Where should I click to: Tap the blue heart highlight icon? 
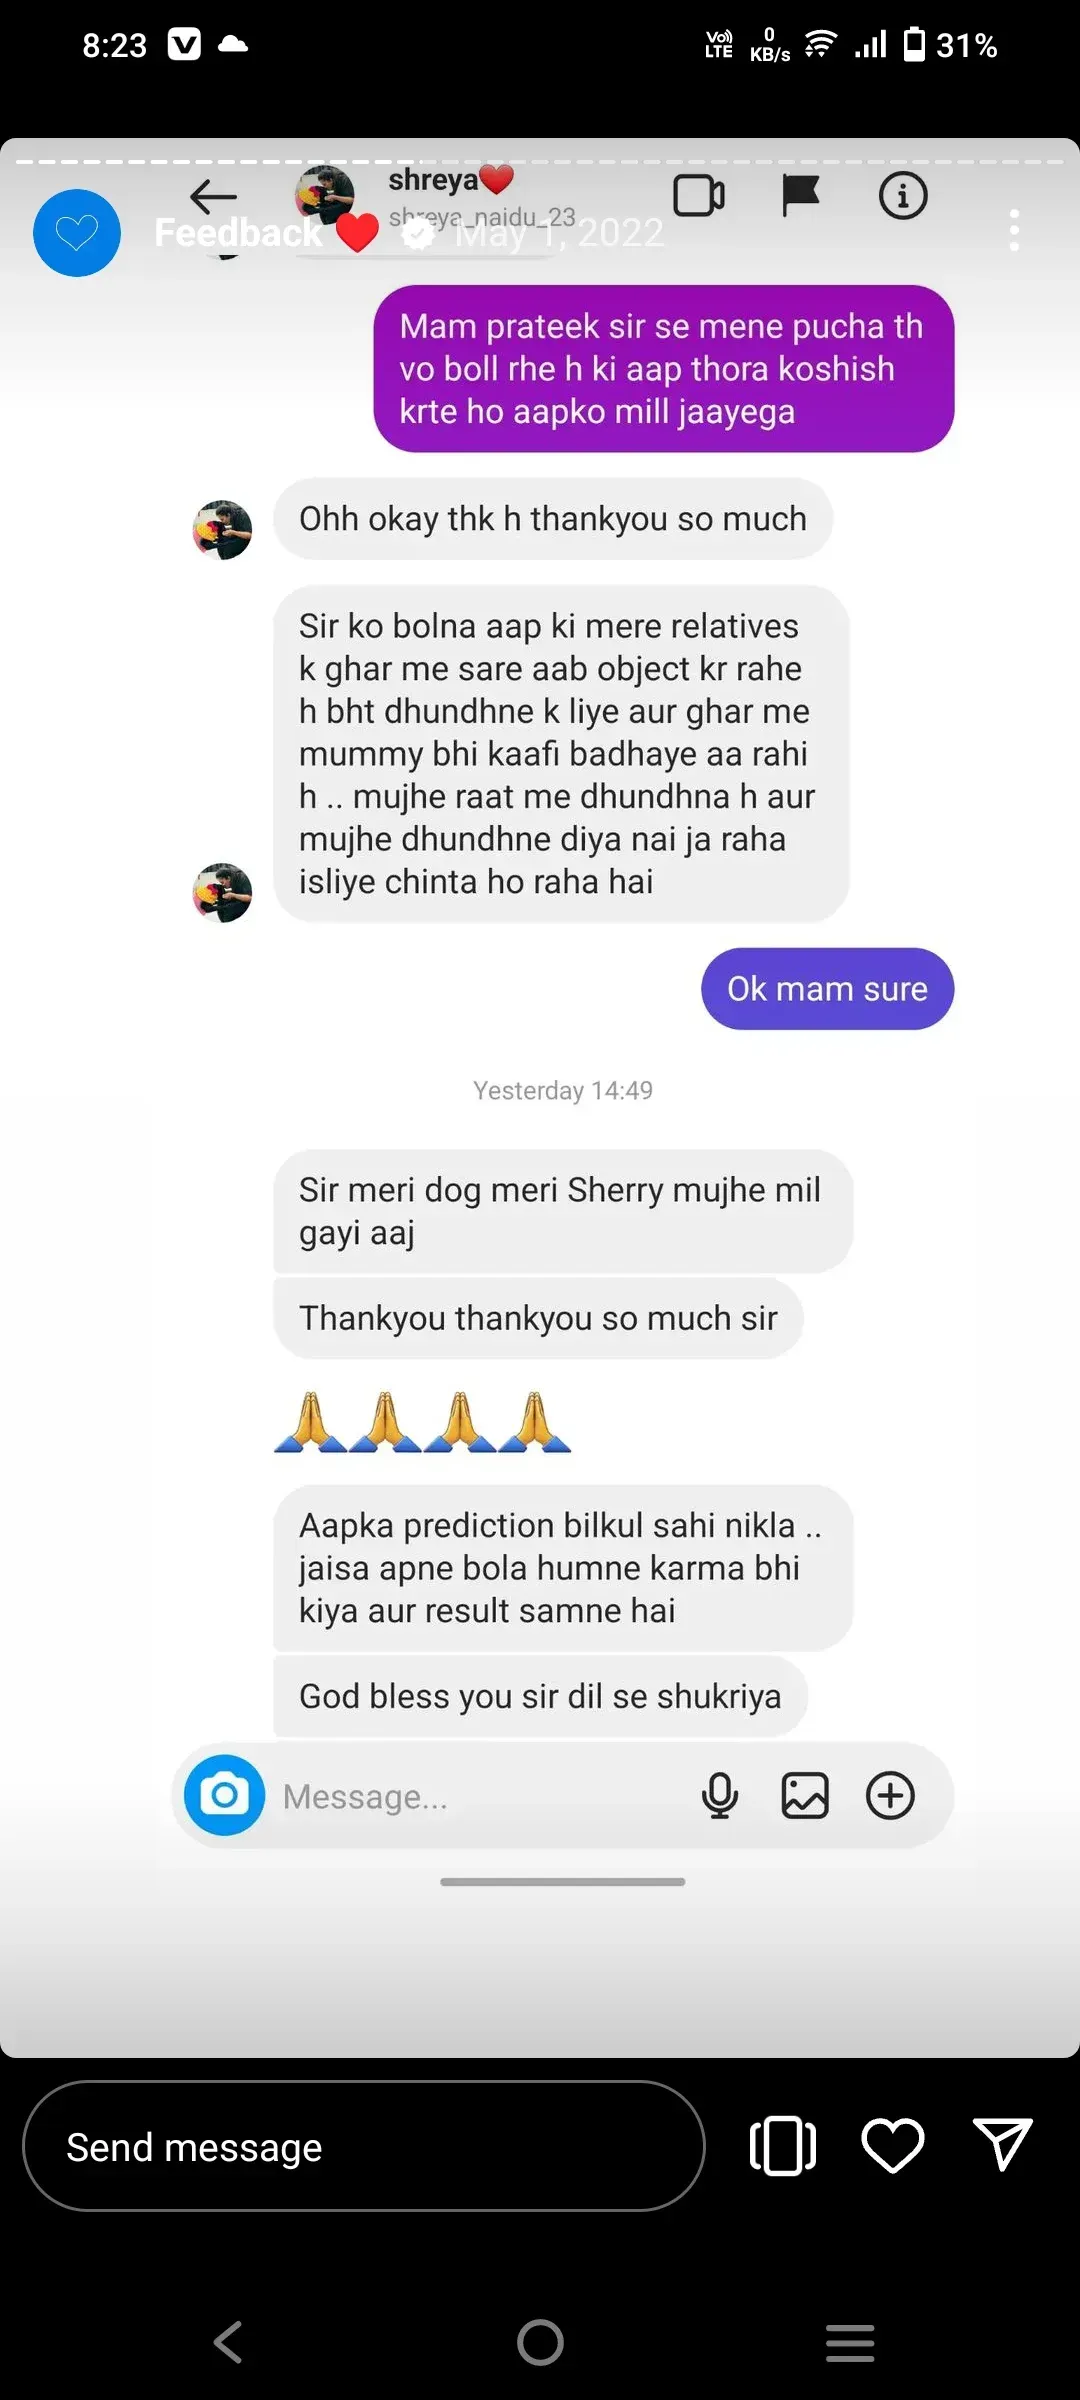[77, 233]
